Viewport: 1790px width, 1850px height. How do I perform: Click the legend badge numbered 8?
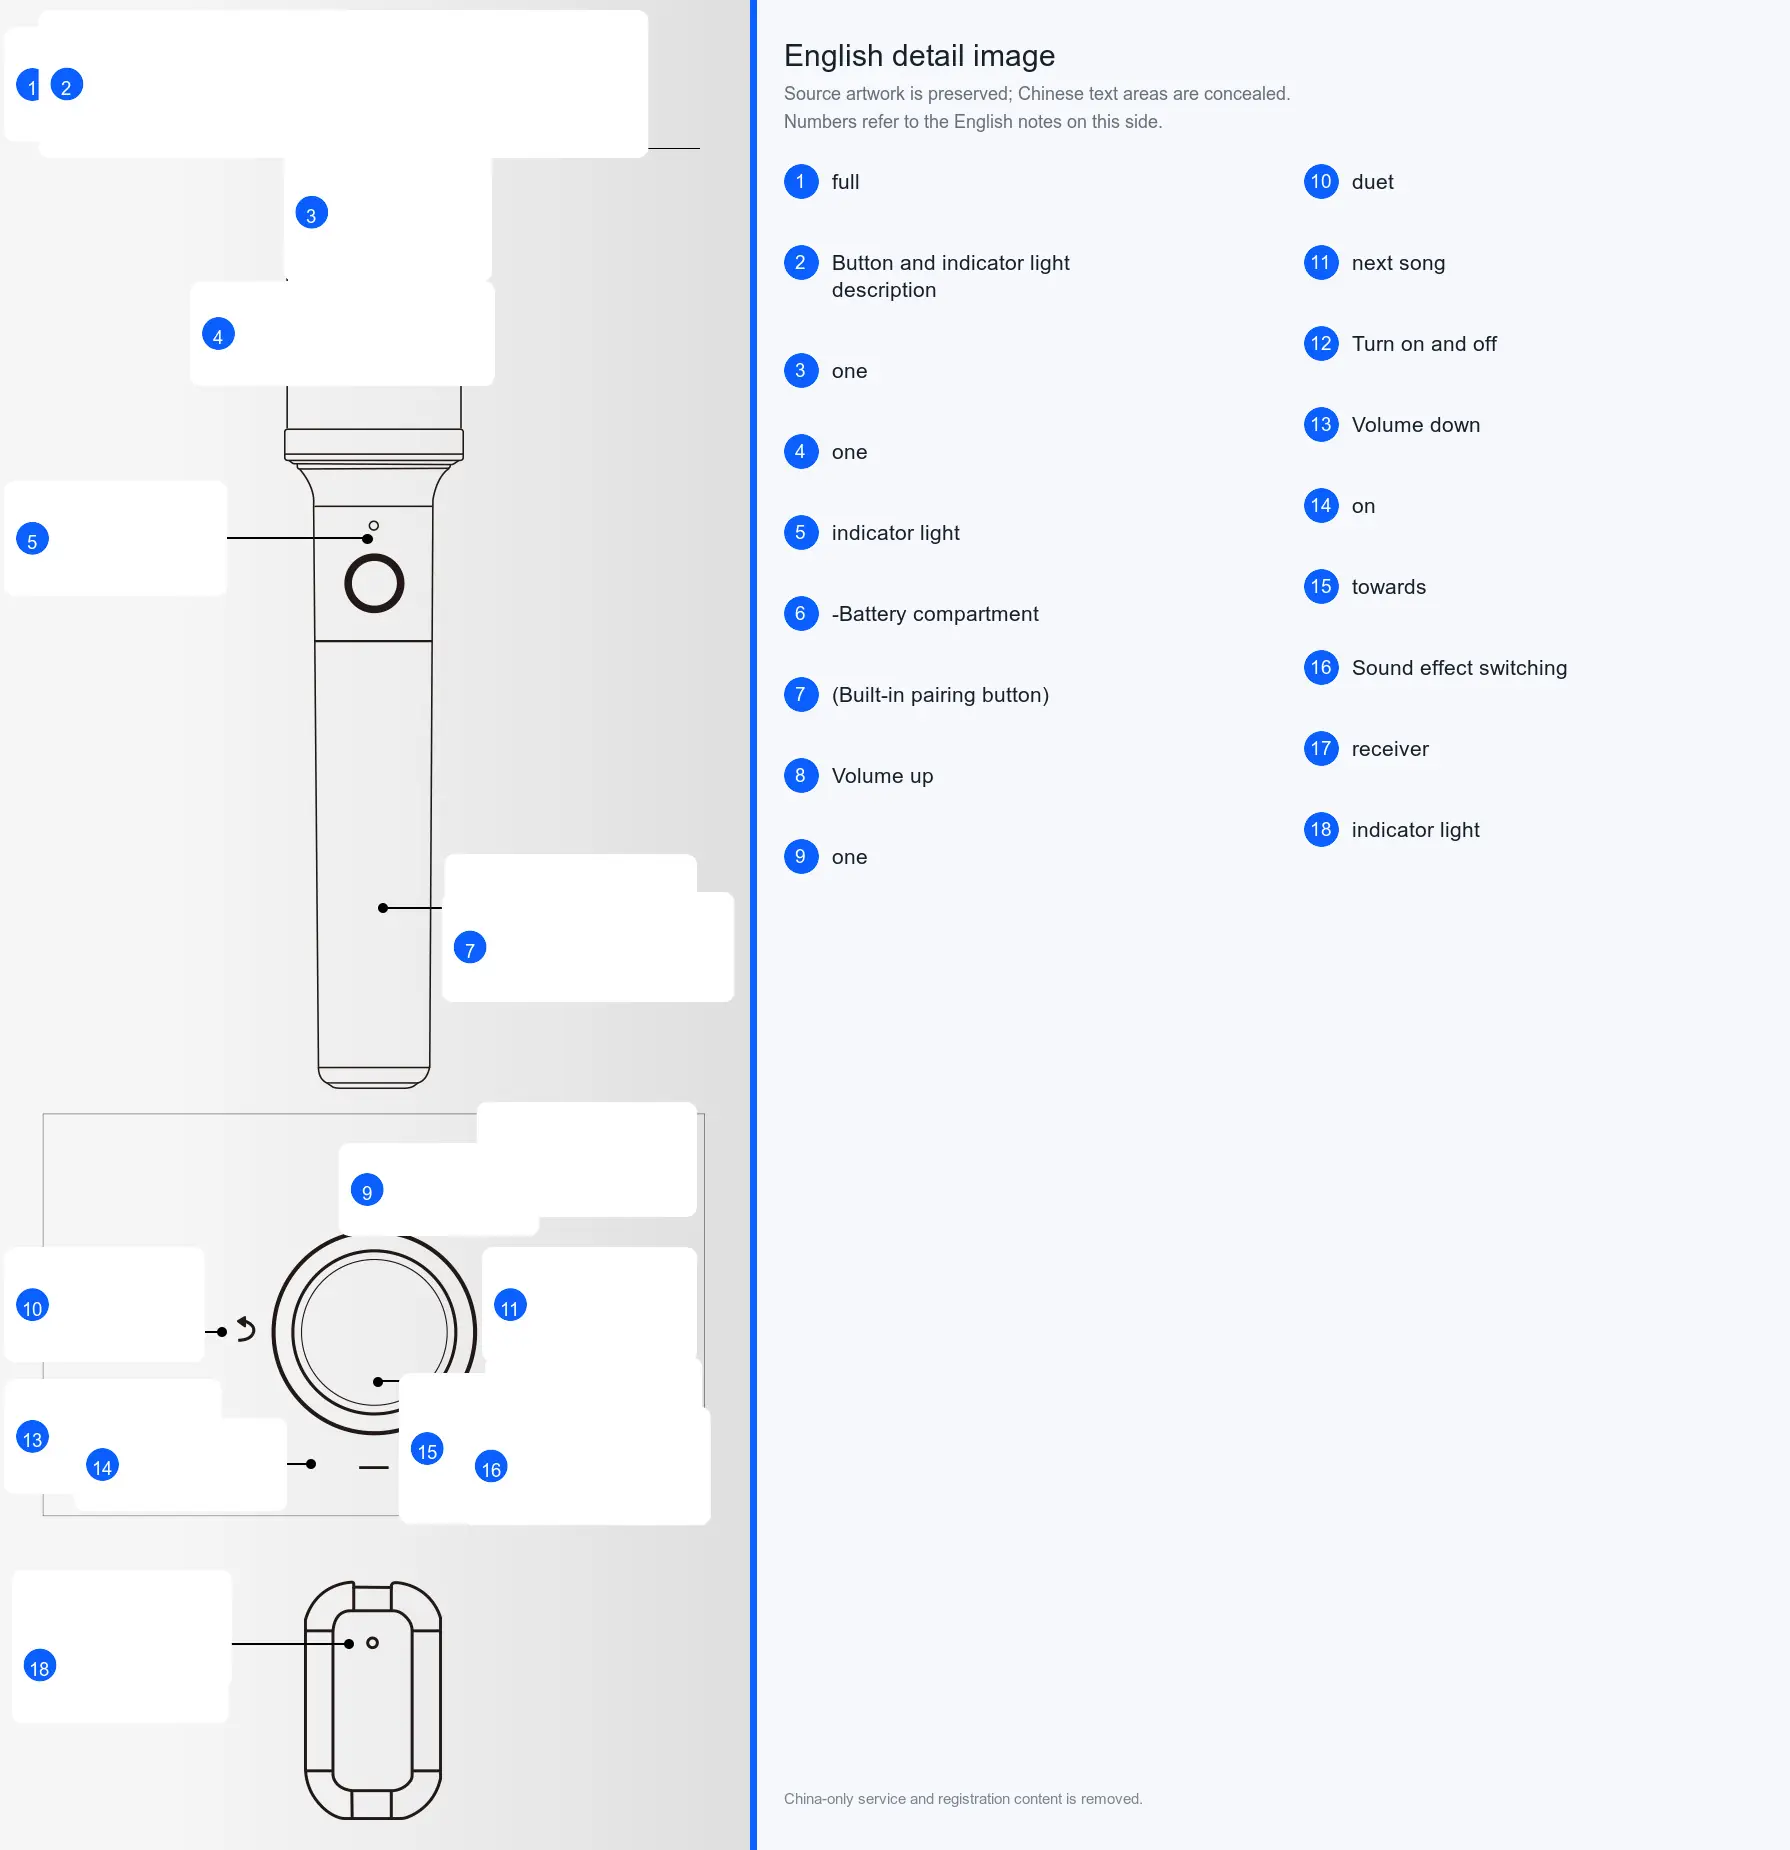pyautogui.click(x=800, y=775)
